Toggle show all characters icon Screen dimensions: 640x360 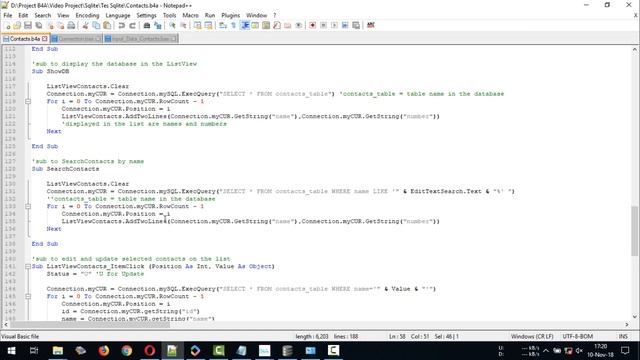coord(233,25)
